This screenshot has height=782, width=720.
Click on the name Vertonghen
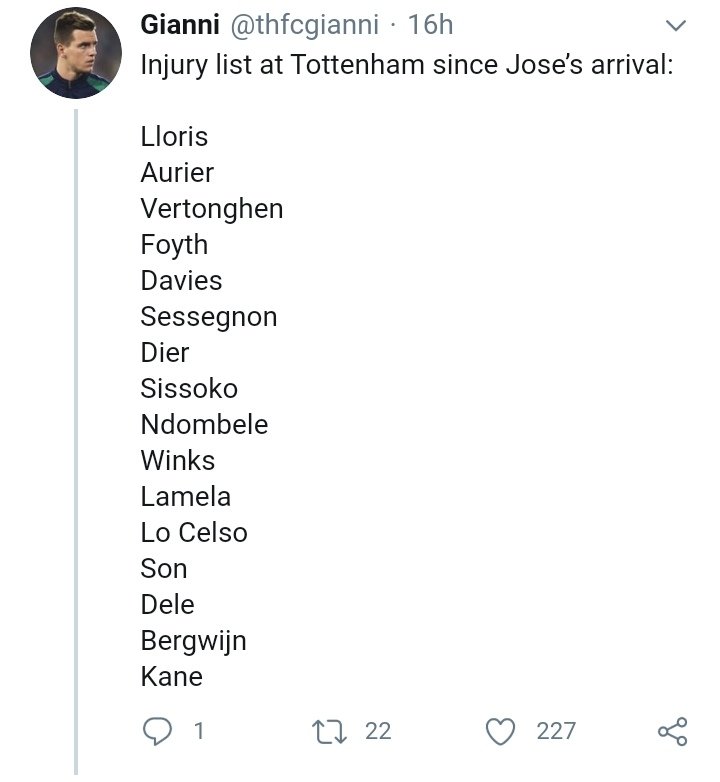212,209
